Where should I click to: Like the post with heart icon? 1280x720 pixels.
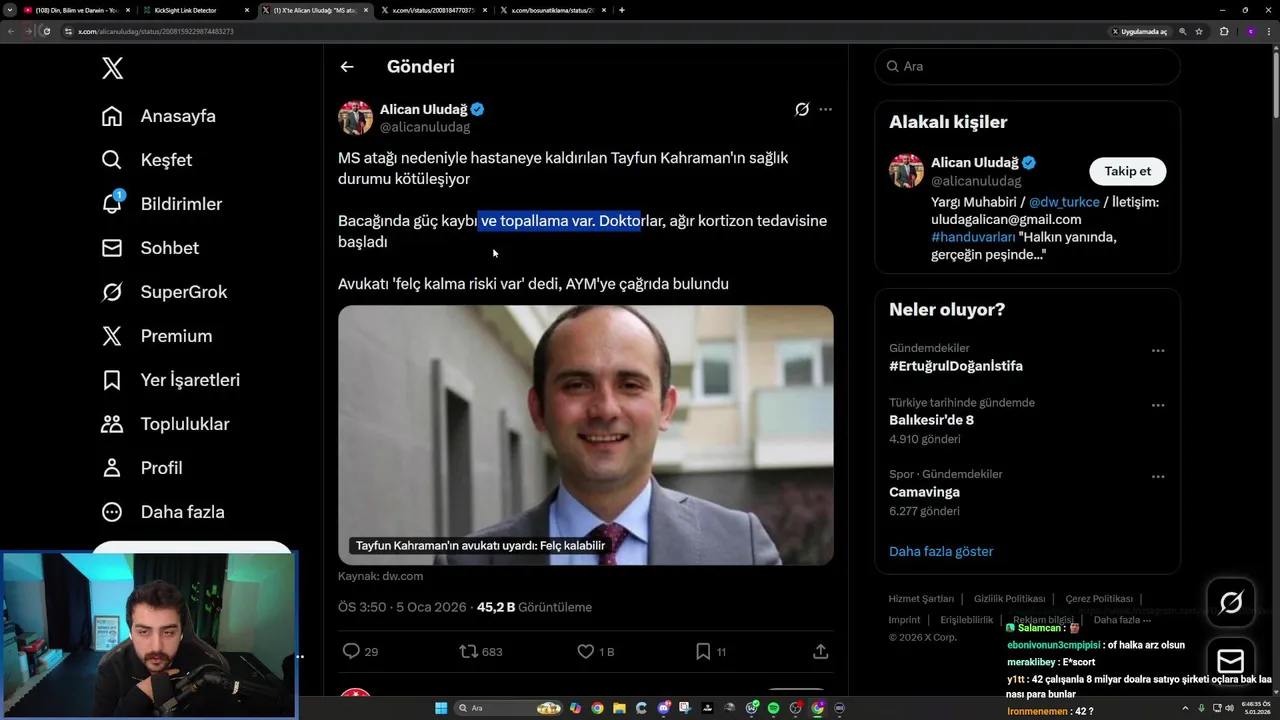click(586, 651)
